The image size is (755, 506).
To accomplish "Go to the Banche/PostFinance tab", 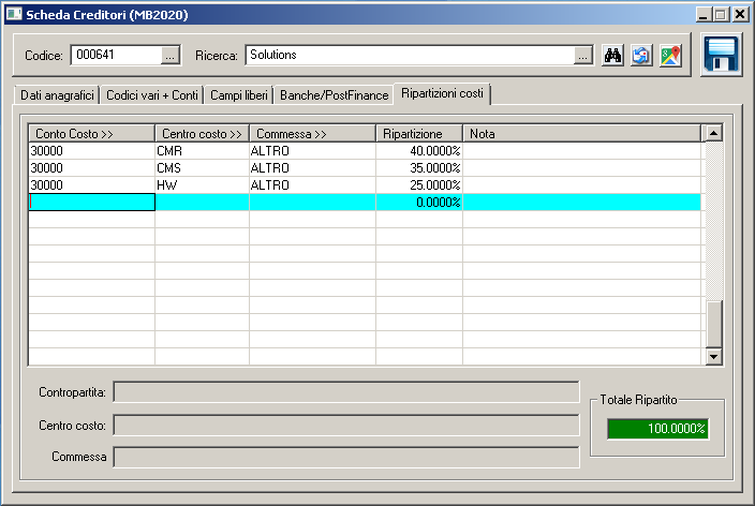I will coord(334,95).
